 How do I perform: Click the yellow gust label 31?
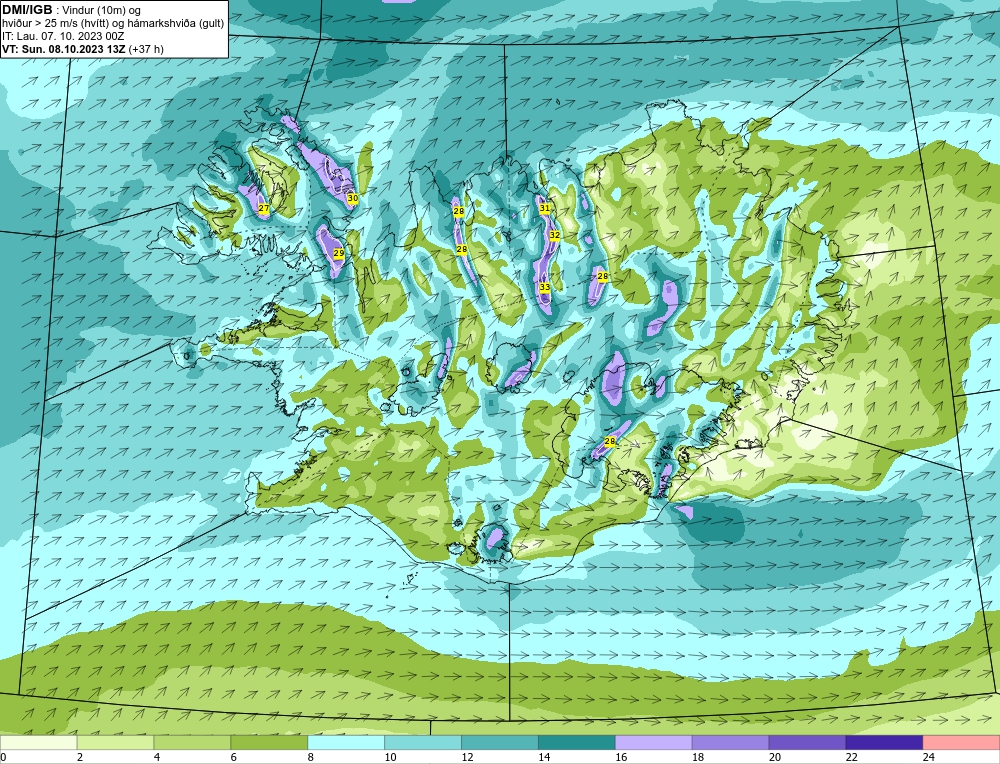[x=545, y=208]
